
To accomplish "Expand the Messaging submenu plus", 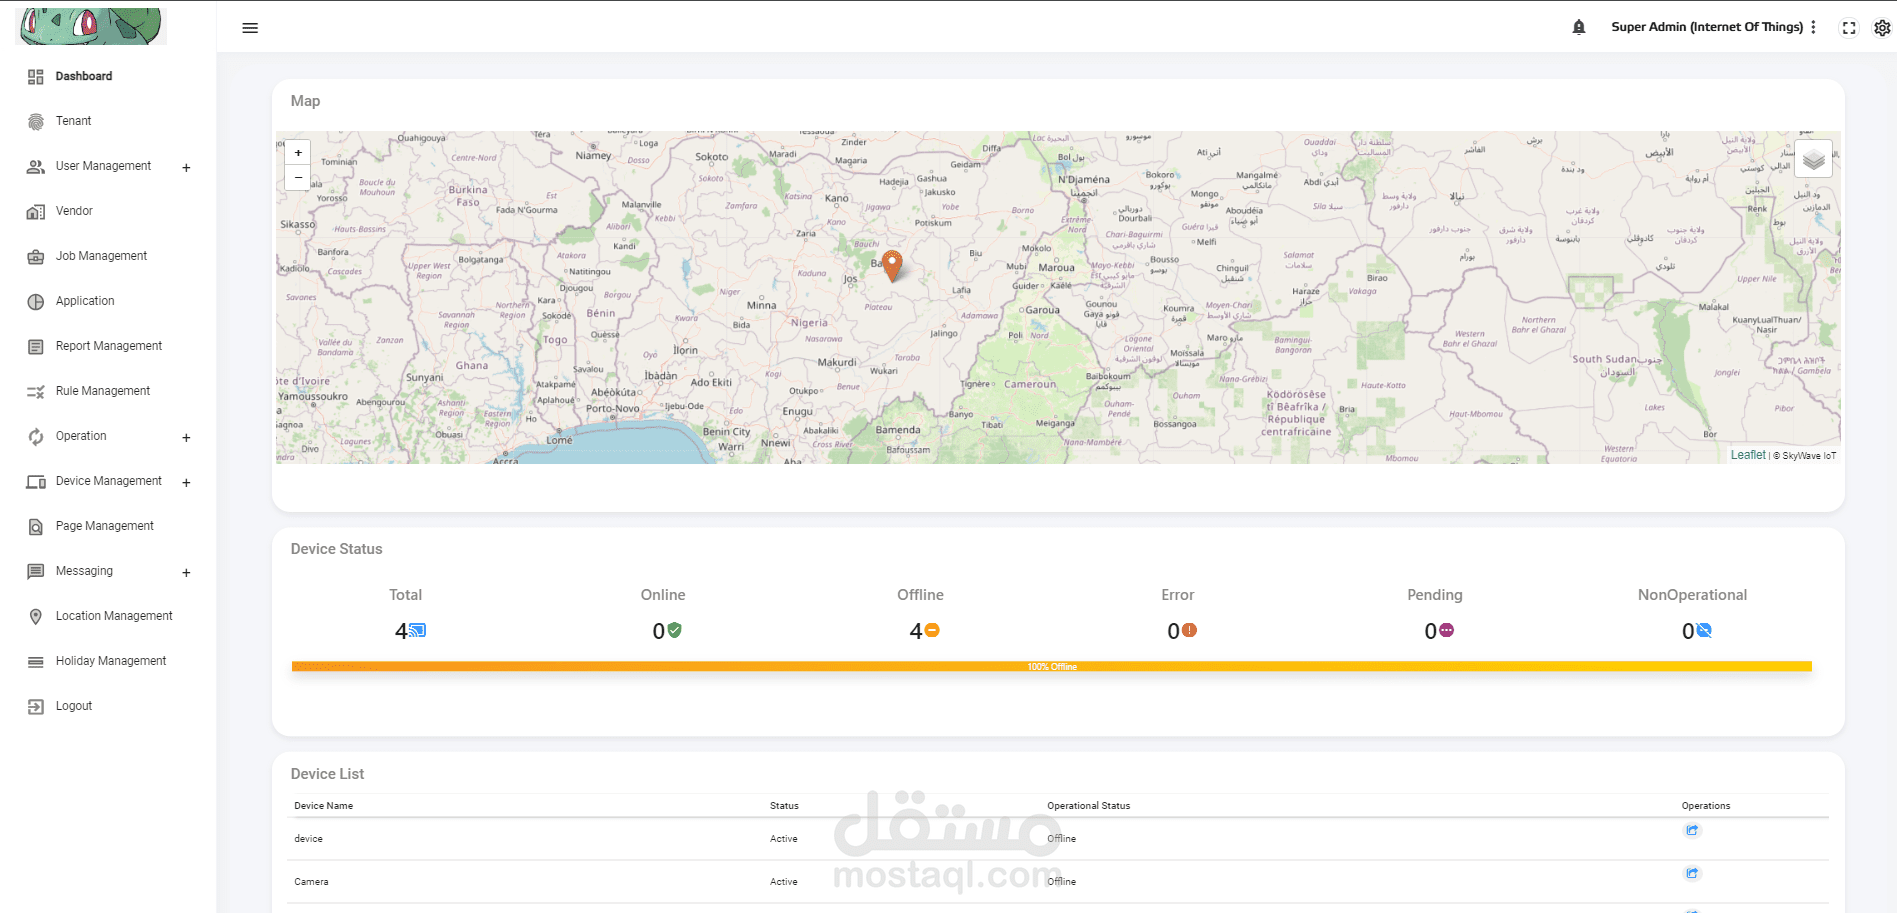I will click(186, 573).
